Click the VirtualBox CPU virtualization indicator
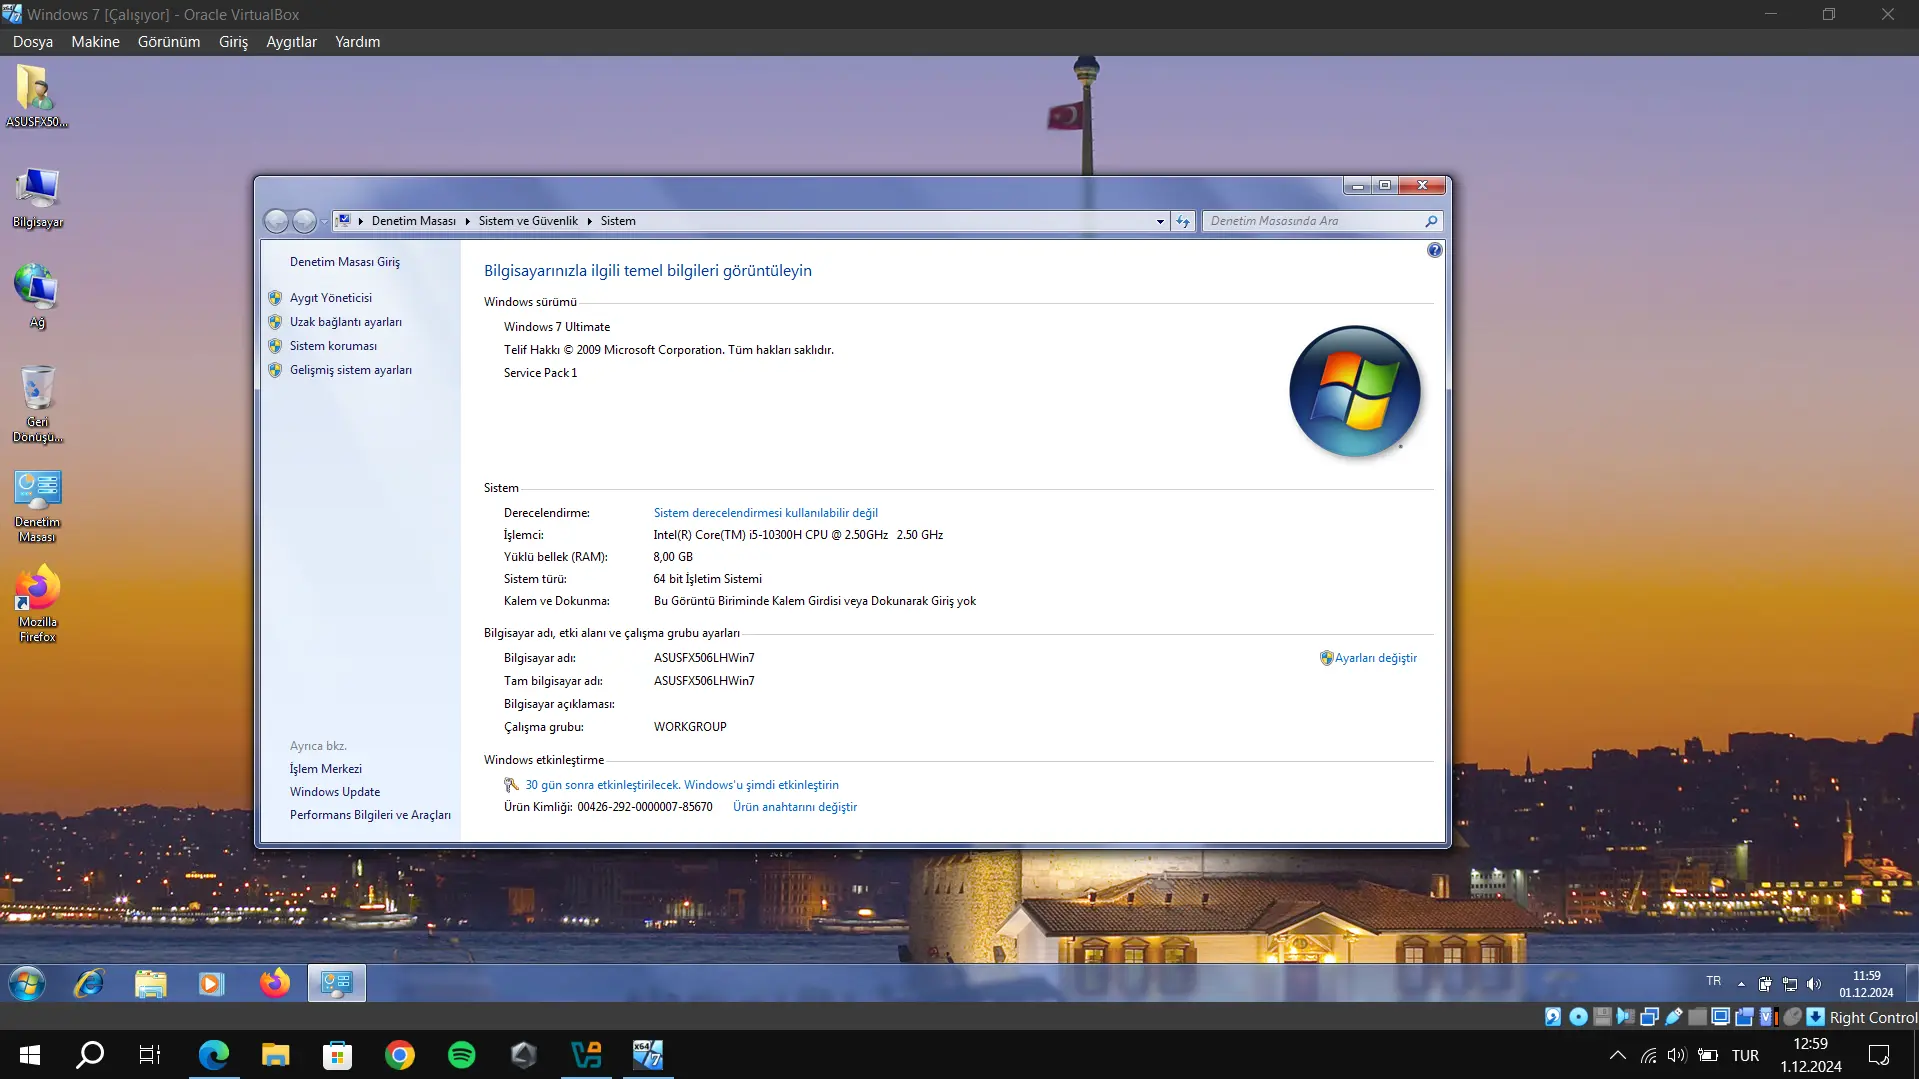1919x1079 pixels. point(1768,1017)
